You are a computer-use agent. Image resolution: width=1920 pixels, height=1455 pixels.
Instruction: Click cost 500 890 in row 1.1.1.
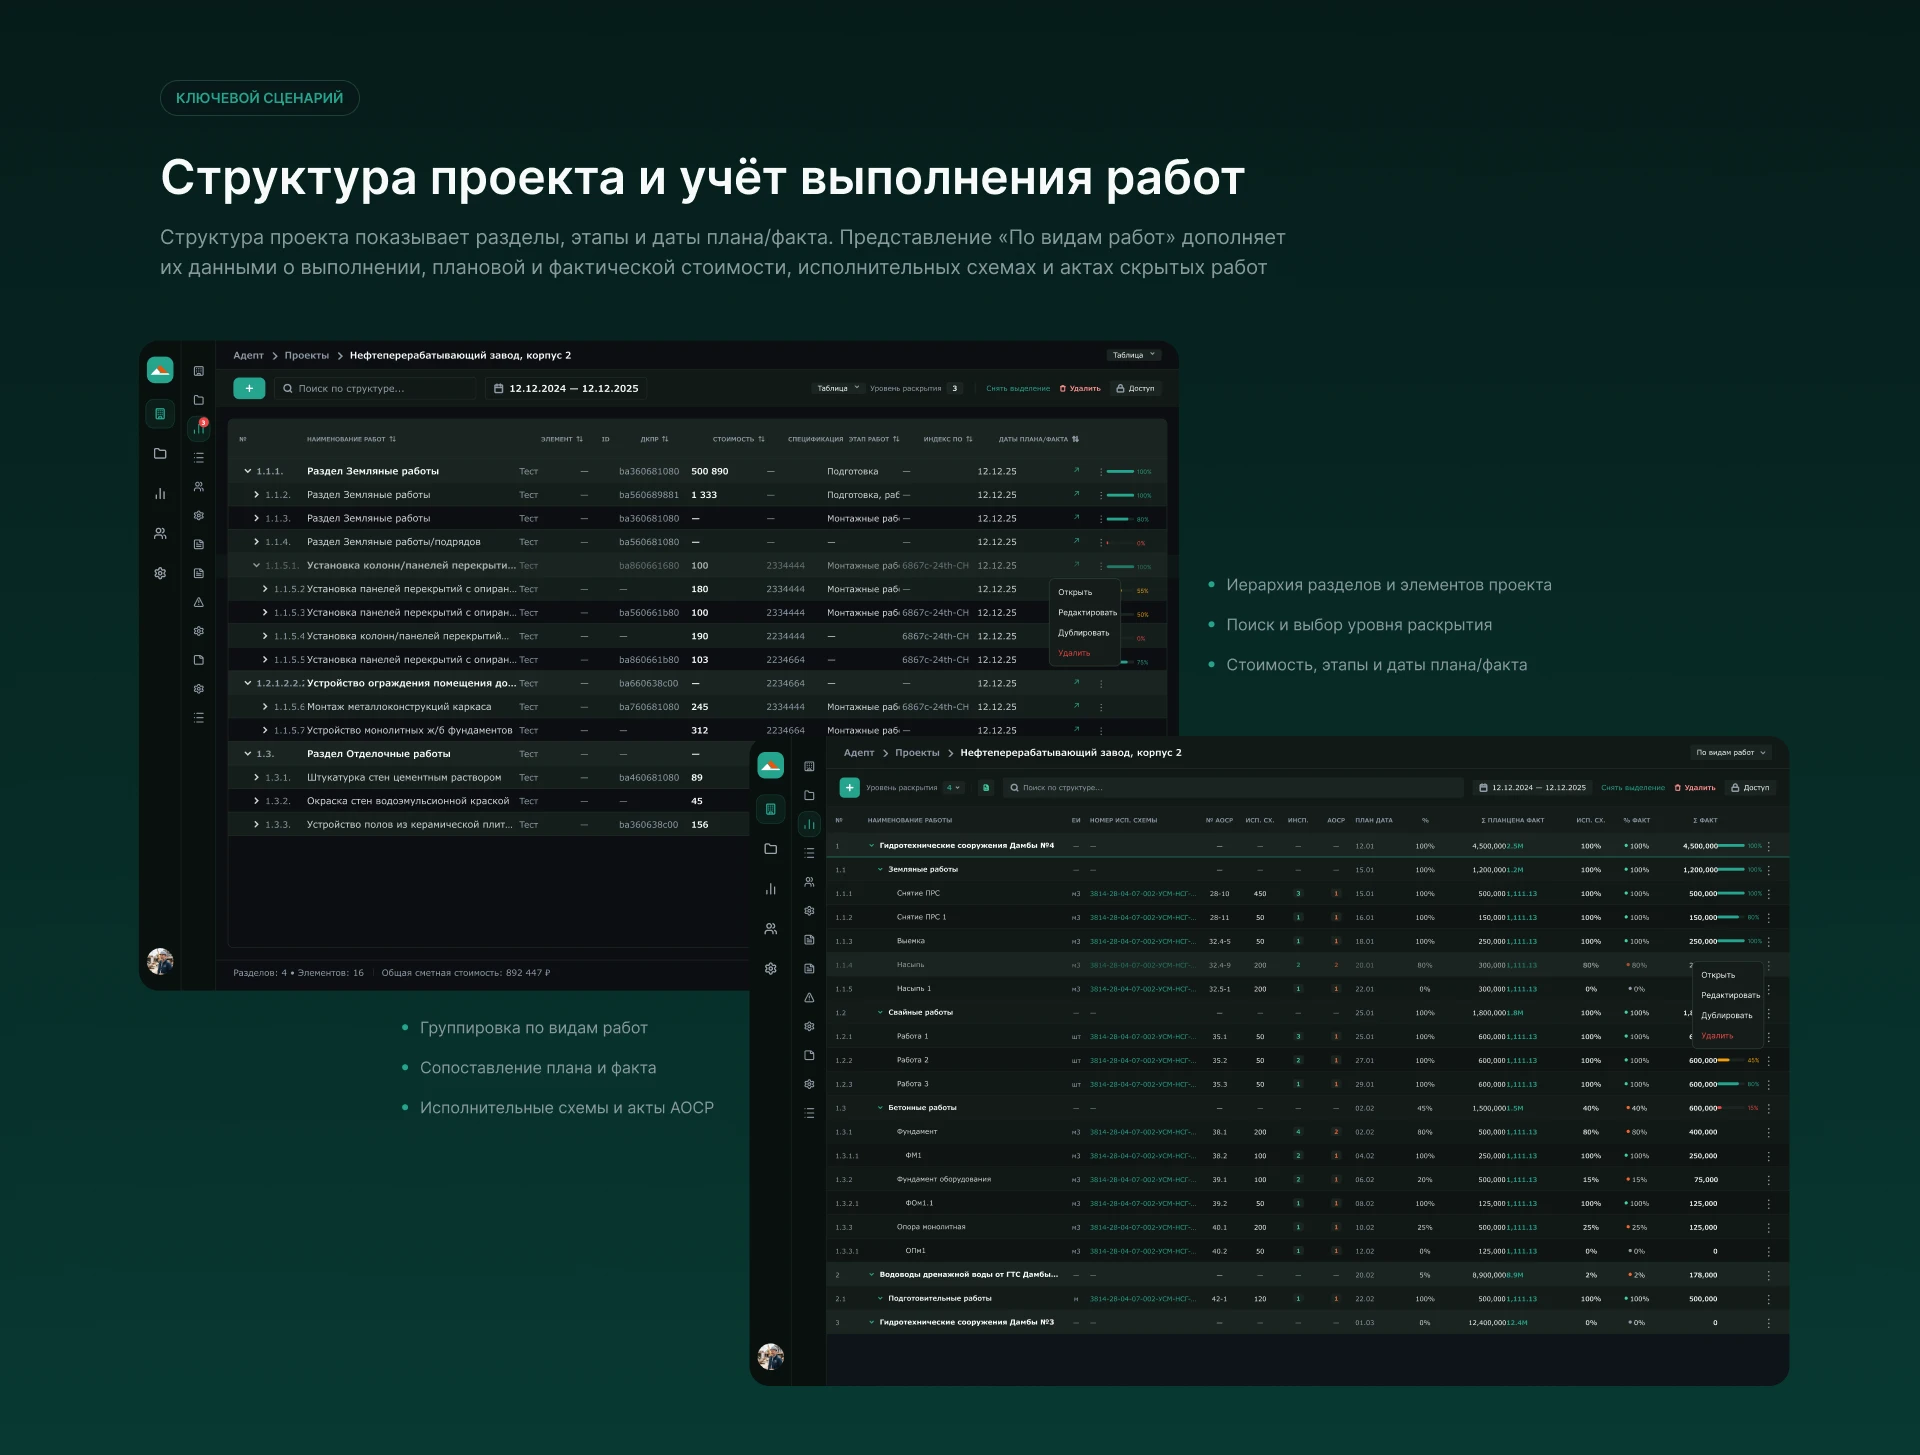[x=710, y=471]
